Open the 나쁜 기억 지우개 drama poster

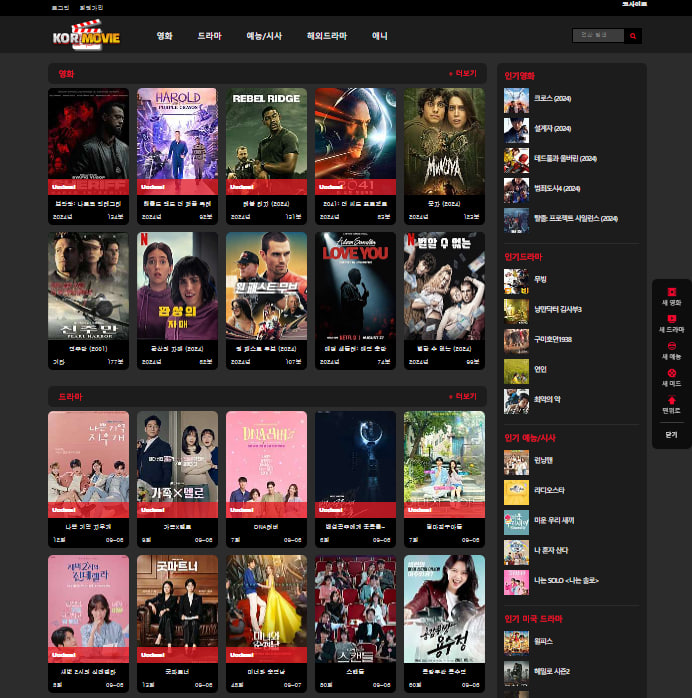pos(88,464)
